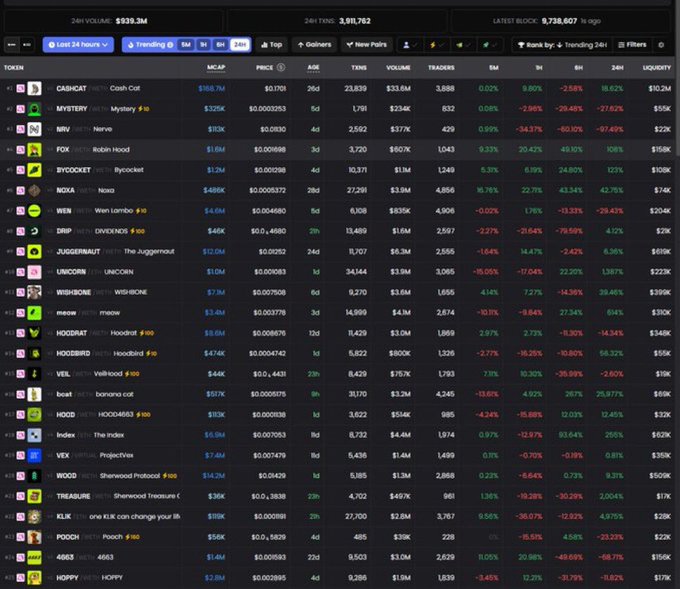The image size is (680, 589).
Task: Click the MYSTERY green token logo
Action: point(34,109)
